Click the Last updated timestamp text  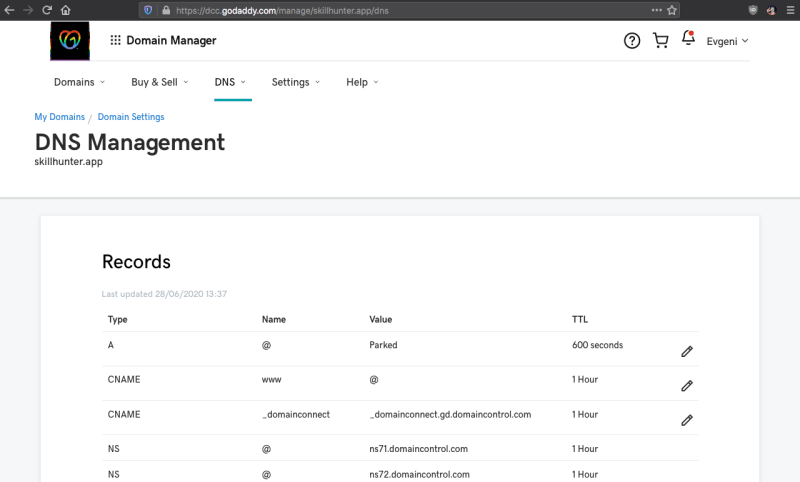point(164,294)
